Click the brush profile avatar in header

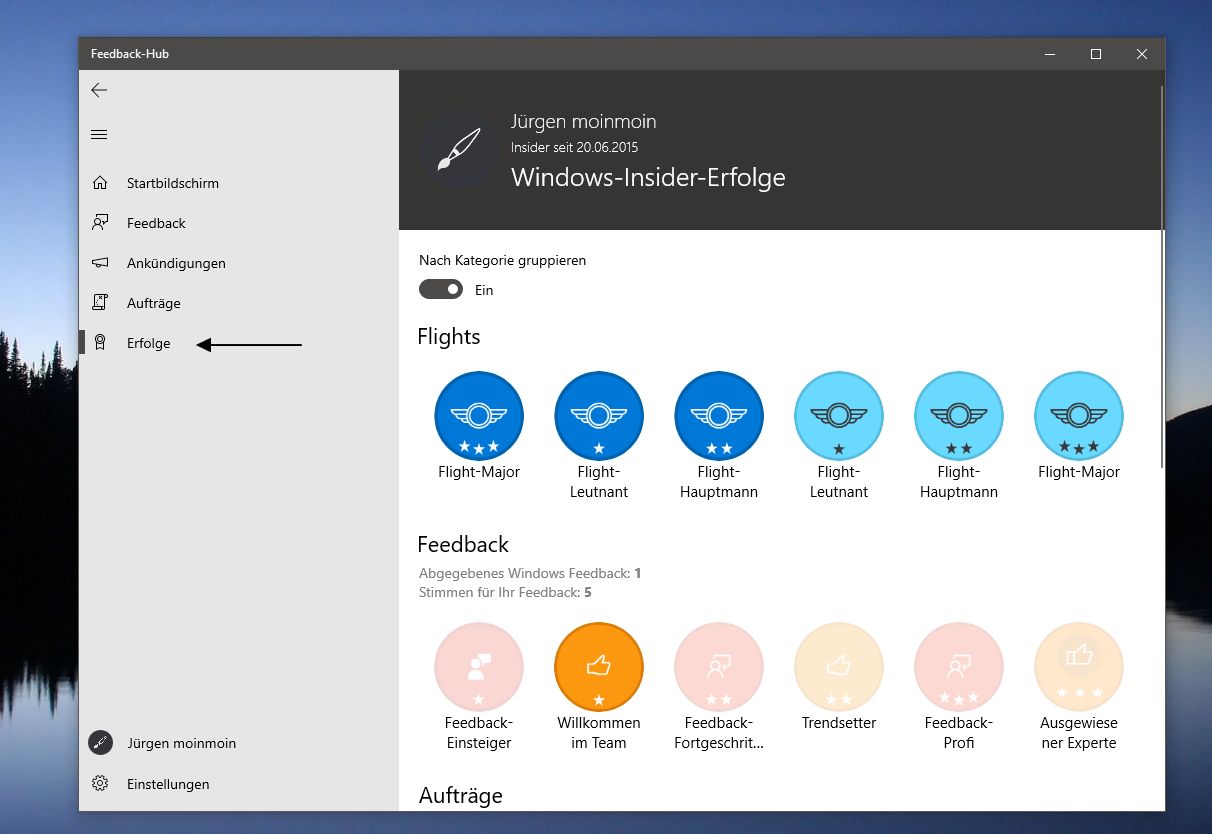pyautogui.click(x=458, y=150)
